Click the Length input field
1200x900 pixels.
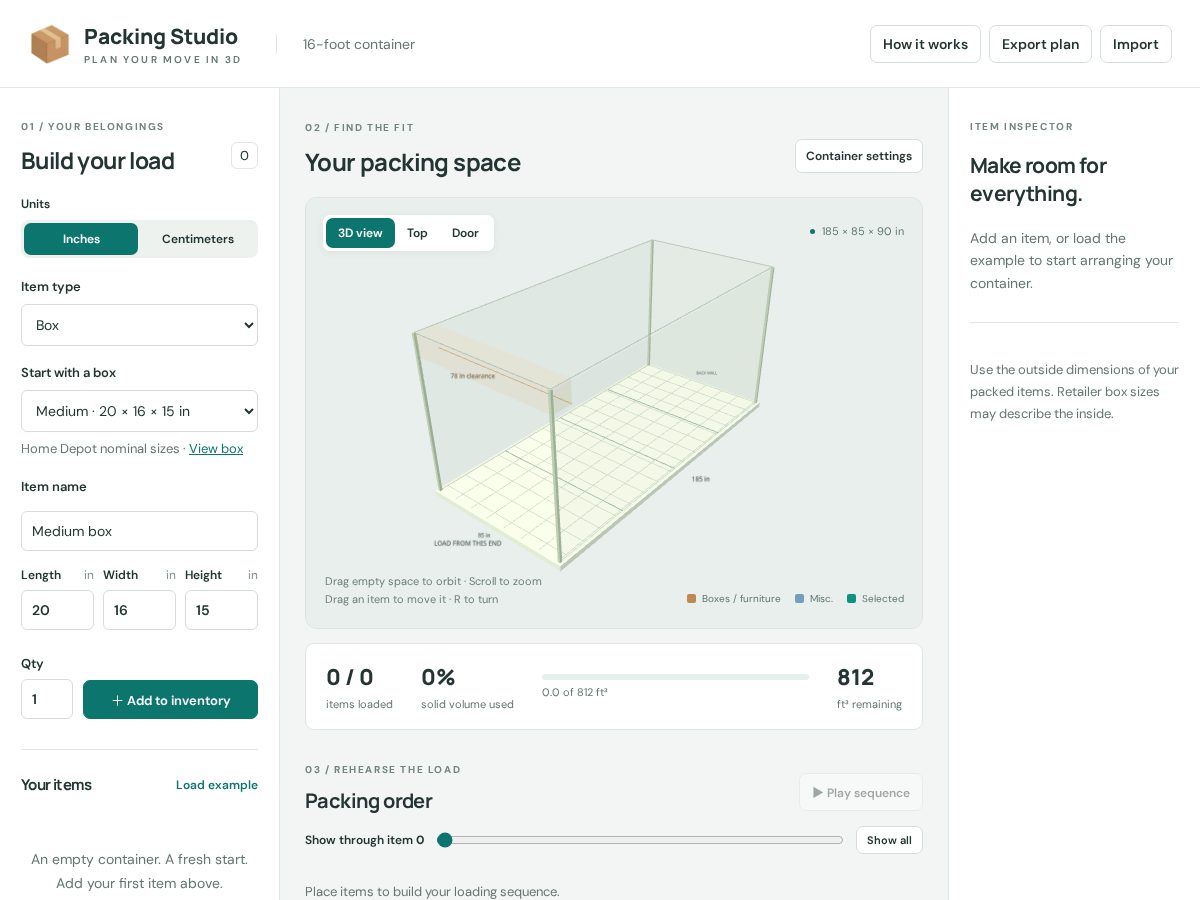pyautogui.click(x=57, y=610)
